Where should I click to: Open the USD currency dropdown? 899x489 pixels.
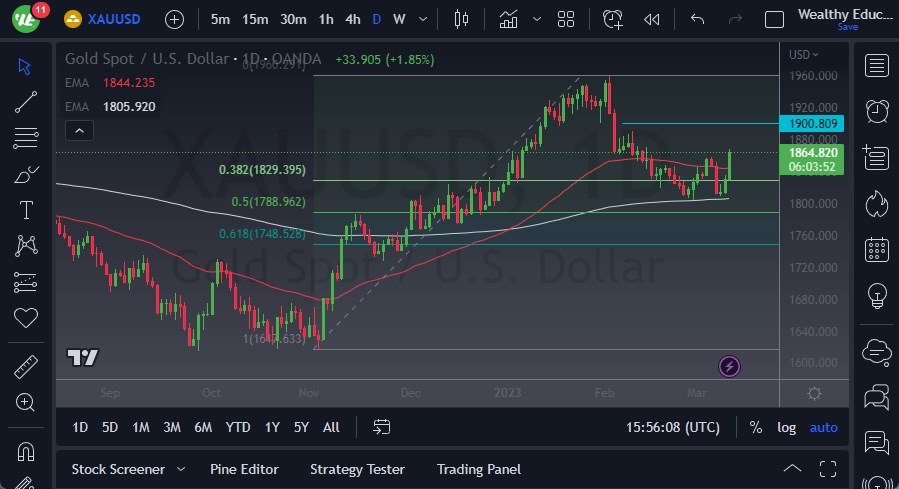(x=803, y=55)
